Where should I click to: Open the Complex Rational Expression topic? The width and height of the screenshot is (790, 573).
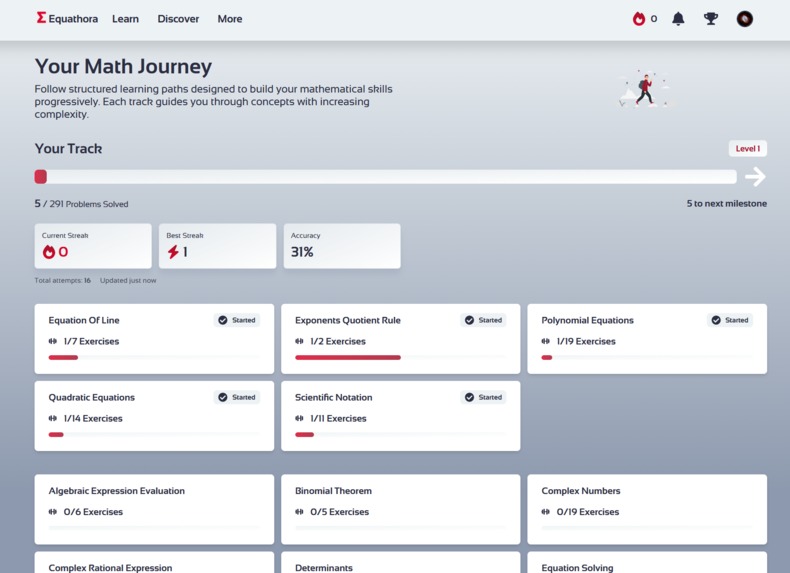154,562
